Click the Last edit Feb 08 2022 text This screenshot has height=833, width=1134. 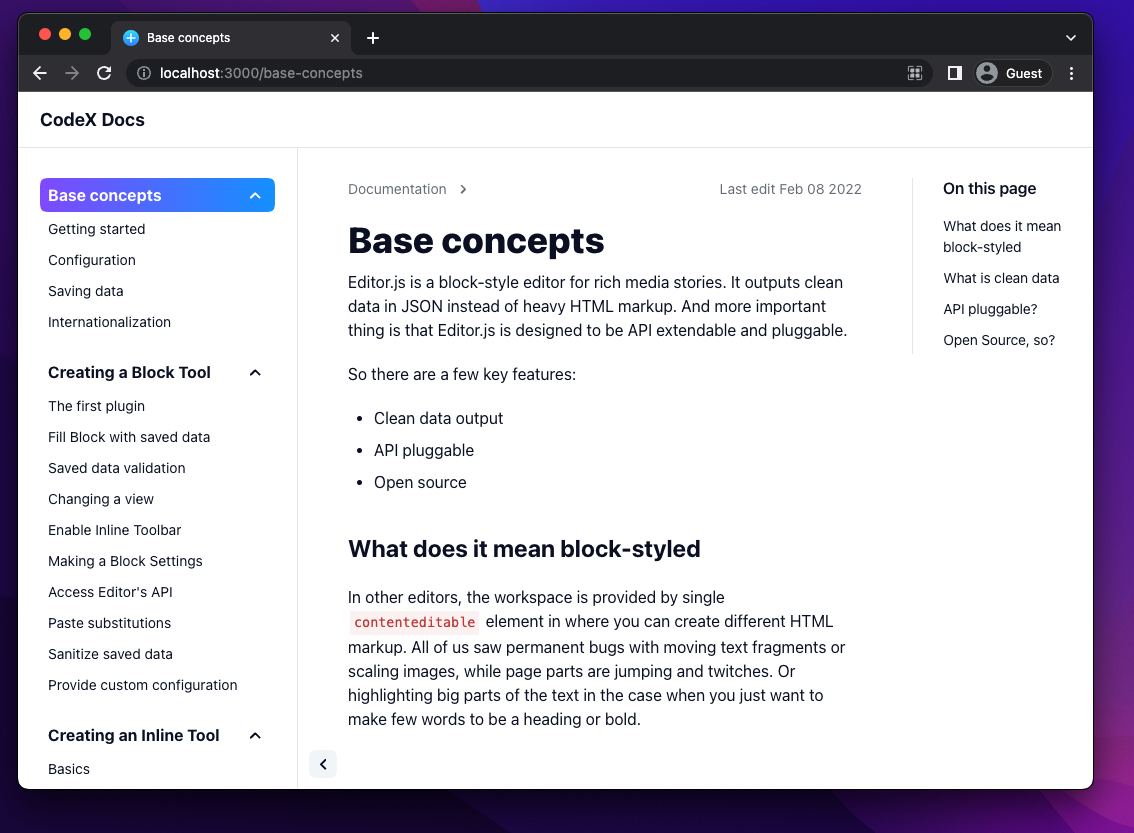point(790,189)
